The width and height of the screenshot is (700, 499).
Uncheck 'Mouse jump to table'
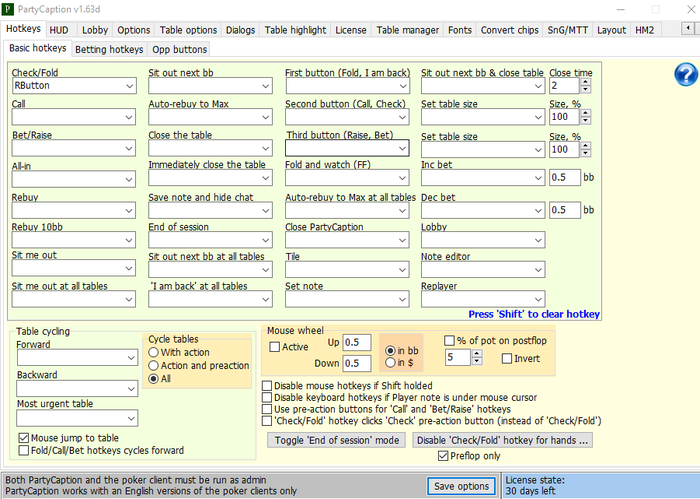(24, 438)
